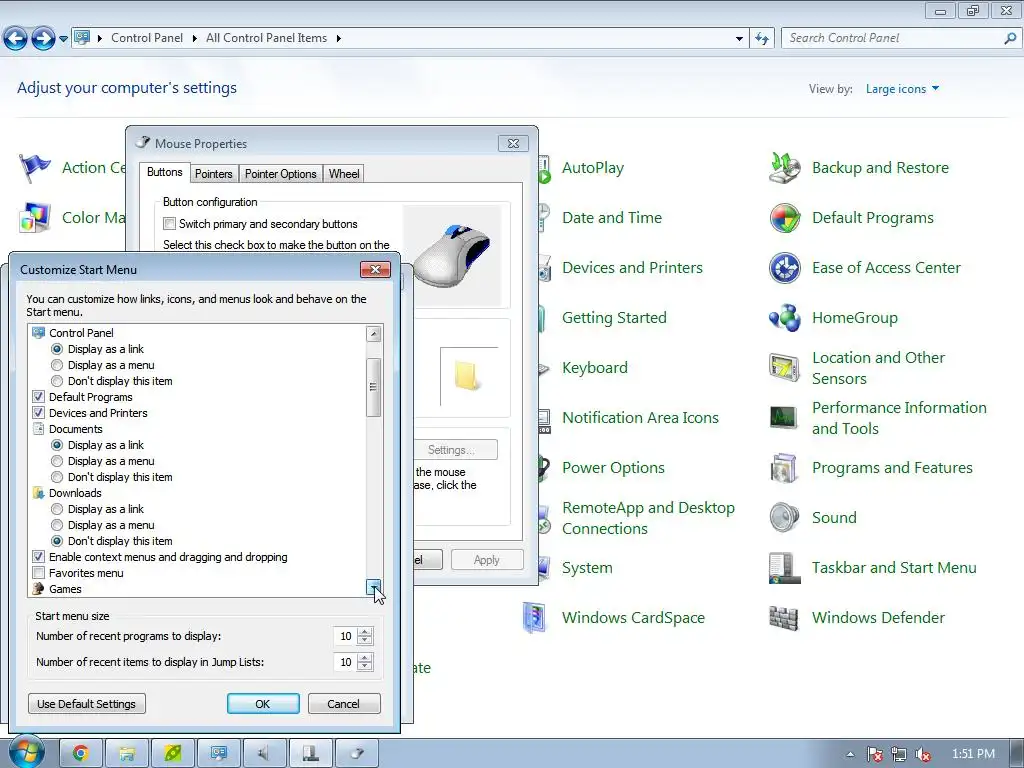The image size is (1024, 768).
Task: Select Control Panel 'Display as a menu'
Action: tap(57, 365)
